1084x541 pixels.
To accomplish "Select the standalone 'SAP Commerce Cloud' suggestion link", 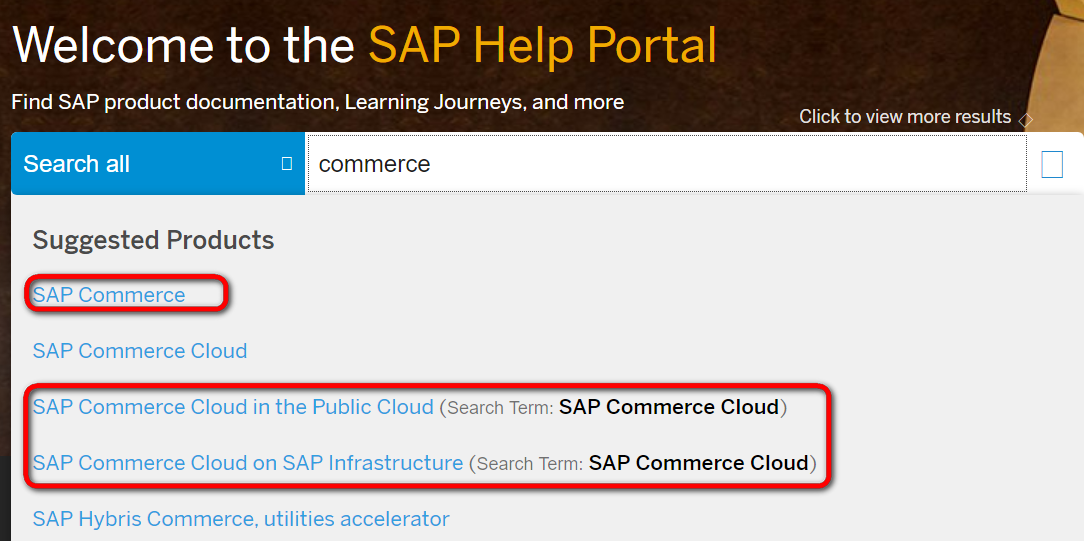I will 140,351.
